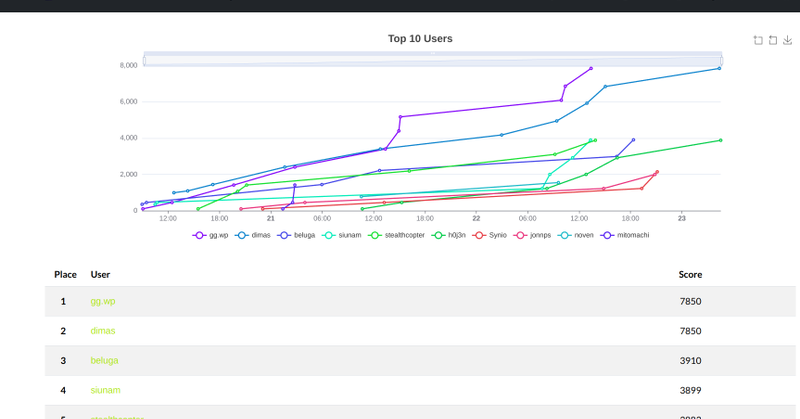Click the data zoom slider bar above chart
800x419 pixels.
click(433, 61)
